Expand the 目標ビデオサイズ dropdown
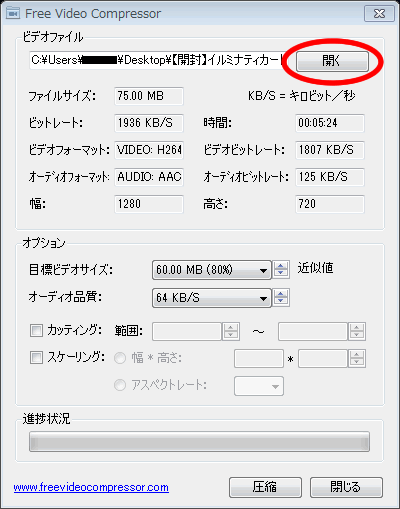 (x=212, y=270)
